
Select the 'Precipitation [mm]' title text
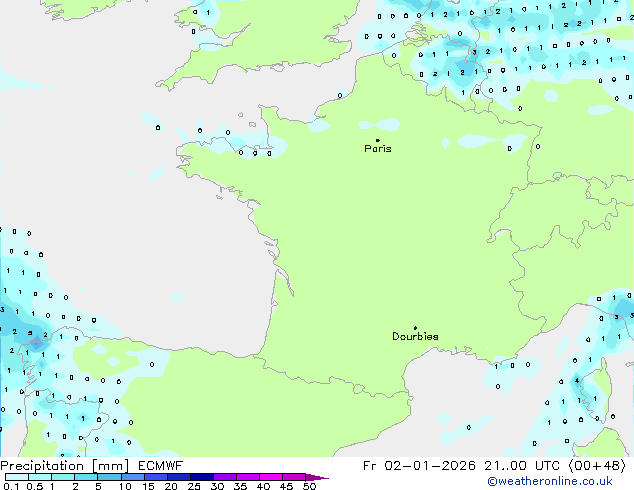[x=65, y=466]
